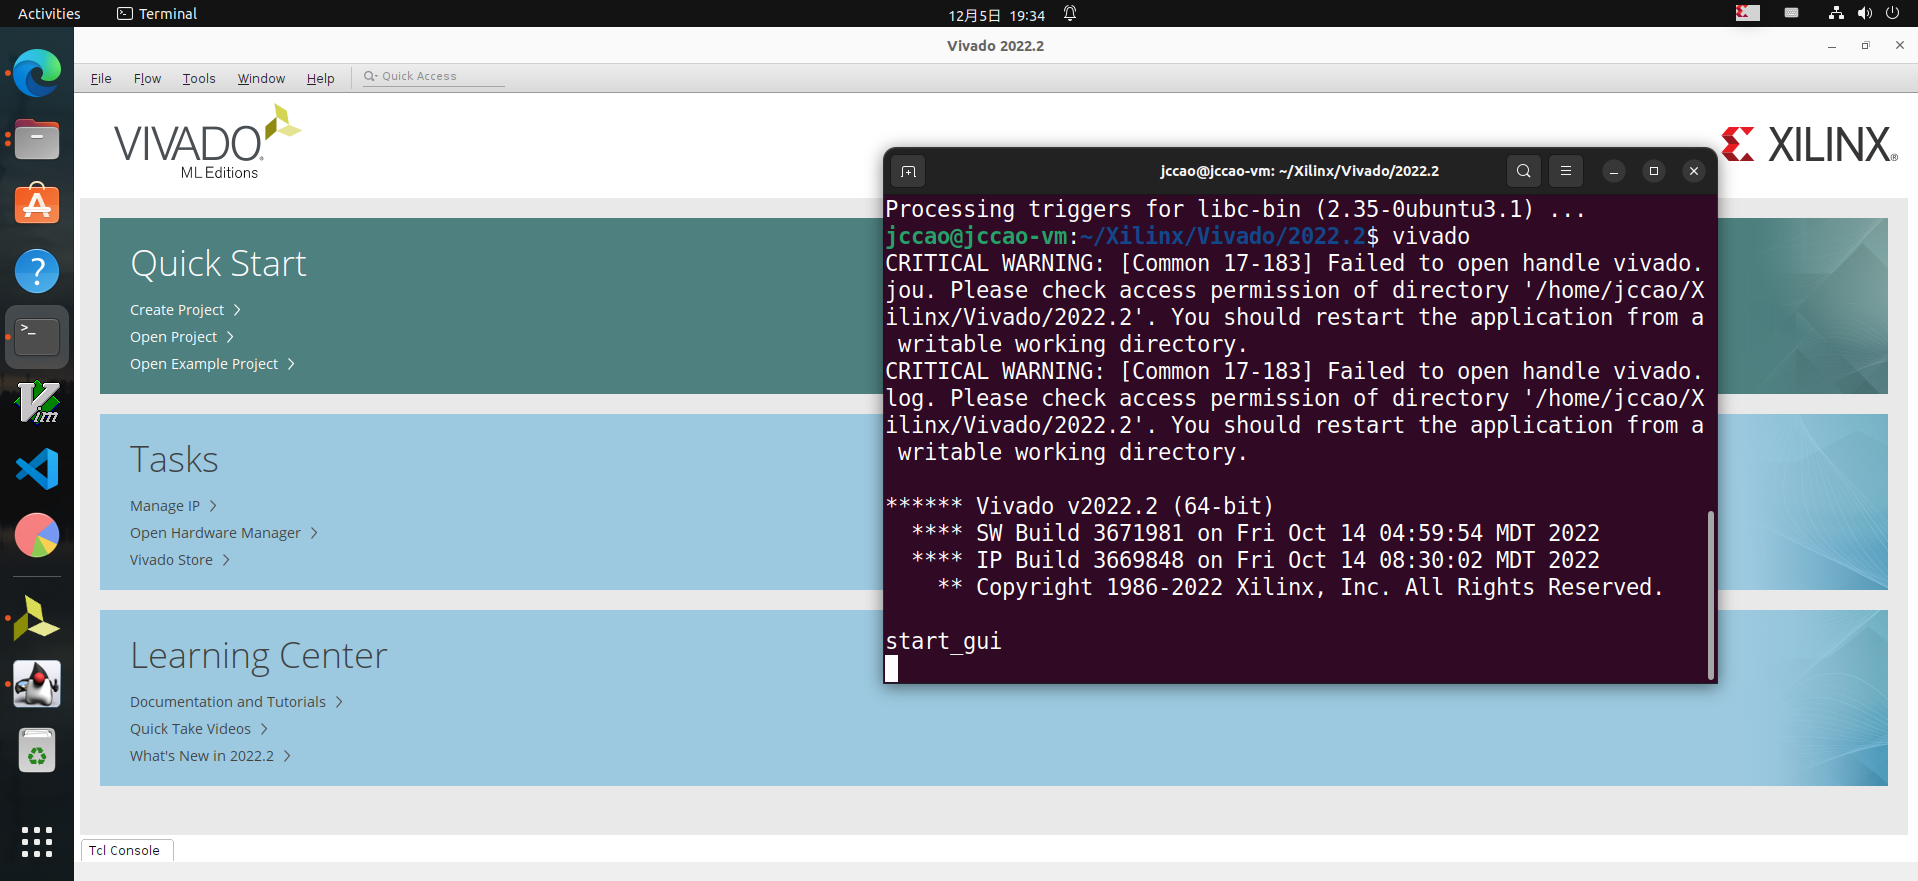Expand the chevron beside Manage IP

click(x=213, y=506)
